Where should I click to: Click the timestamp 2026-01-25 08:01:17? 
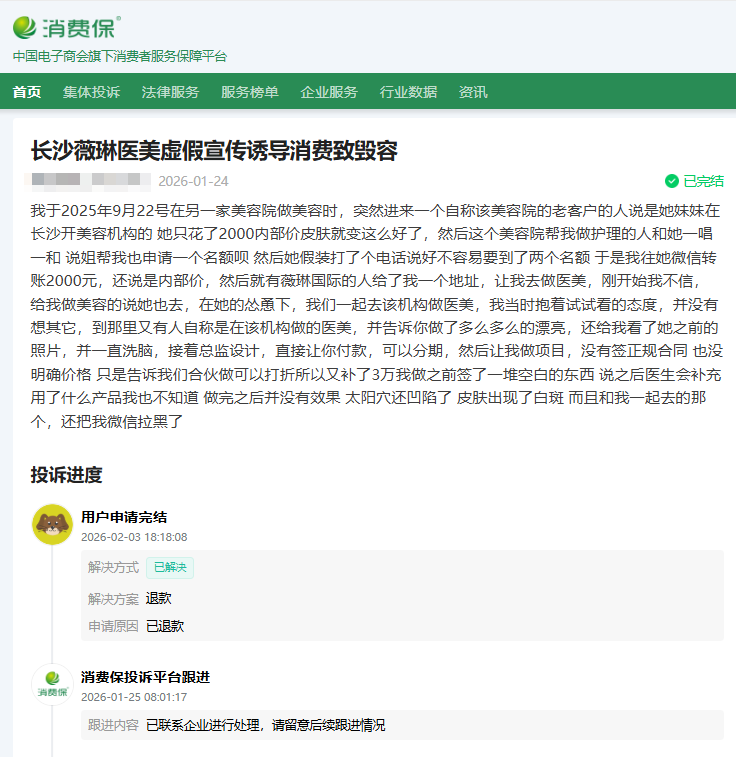point(134,697)
